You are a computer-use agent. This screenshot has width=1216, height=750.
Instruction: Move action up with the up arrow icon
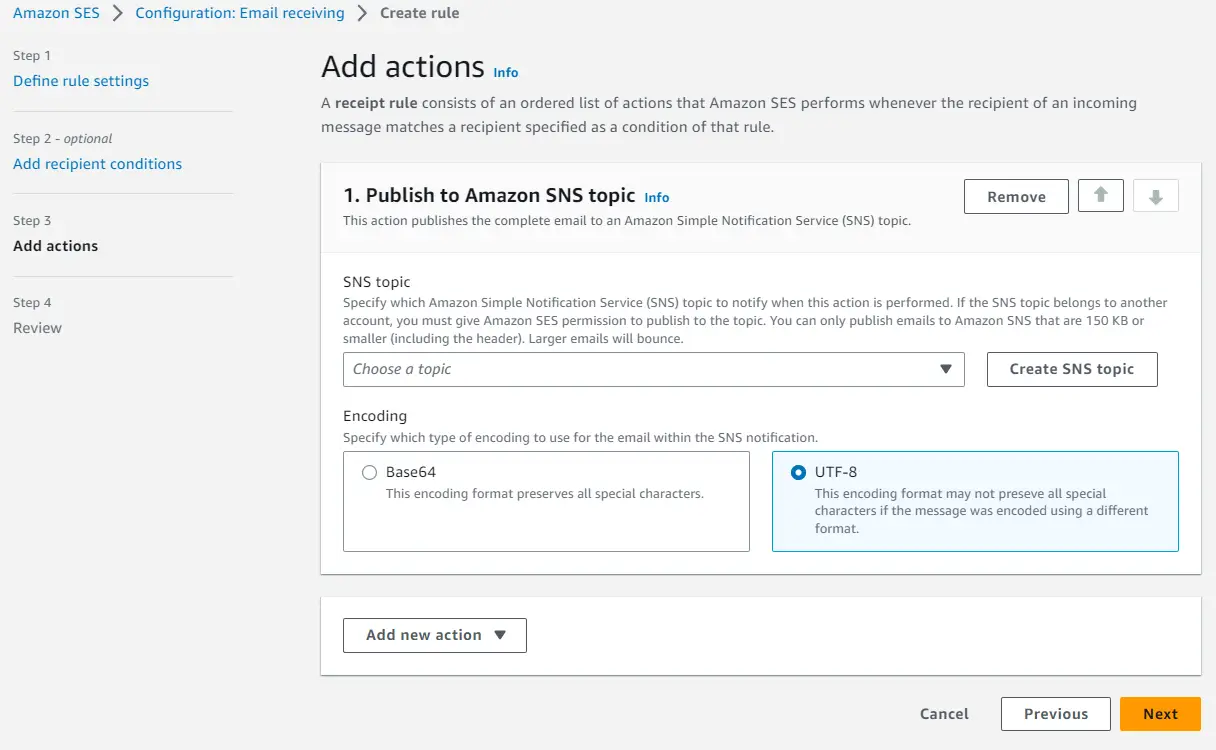coord(1101,196)
